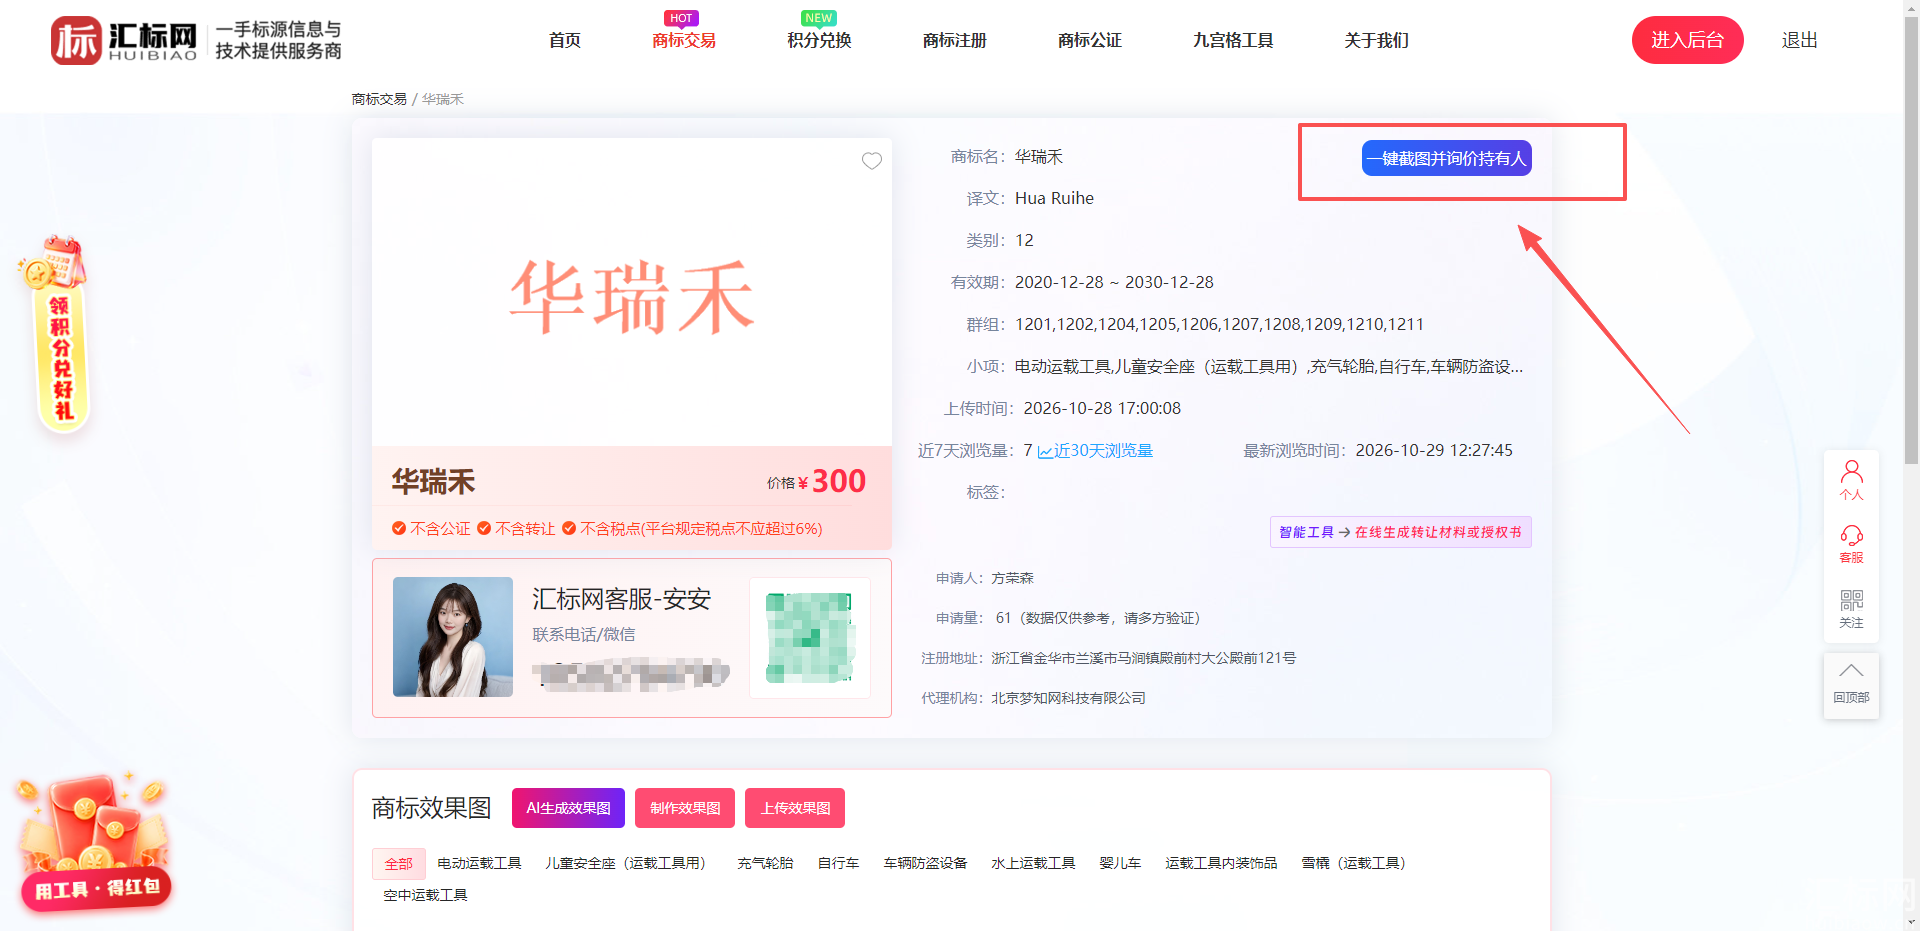The image size is (1920, 931).
Task: Favorite the trademark with the heart icon
Action: coord(872,161)
